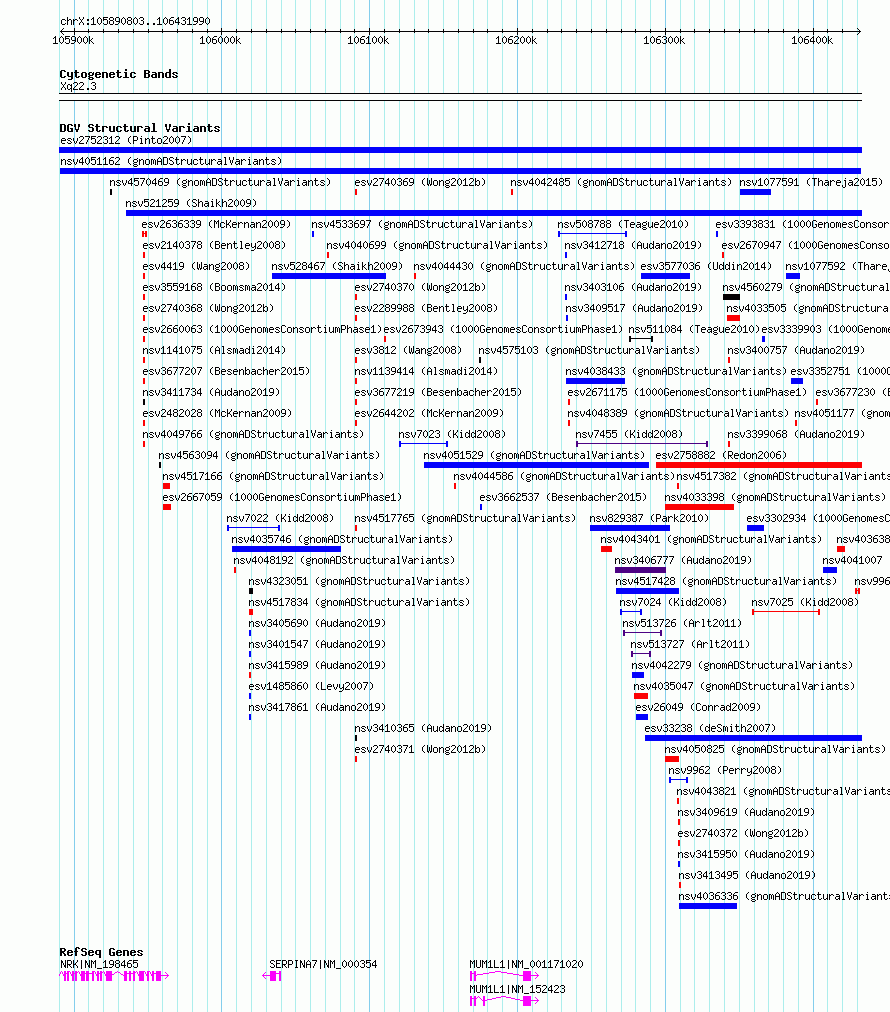The height and width of the screenshot is (1012, 890).
Task: Click the nsv4043401 gnomAD red bar
Action: [x=606, y=549]
